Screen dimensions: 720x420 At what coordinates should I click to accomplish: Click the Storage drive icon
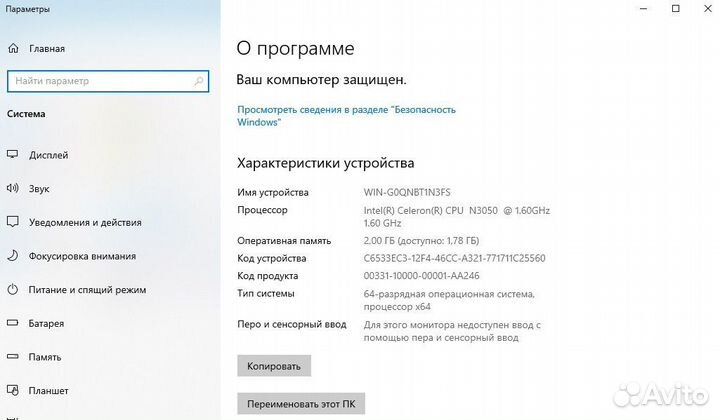tap(12, 357)
